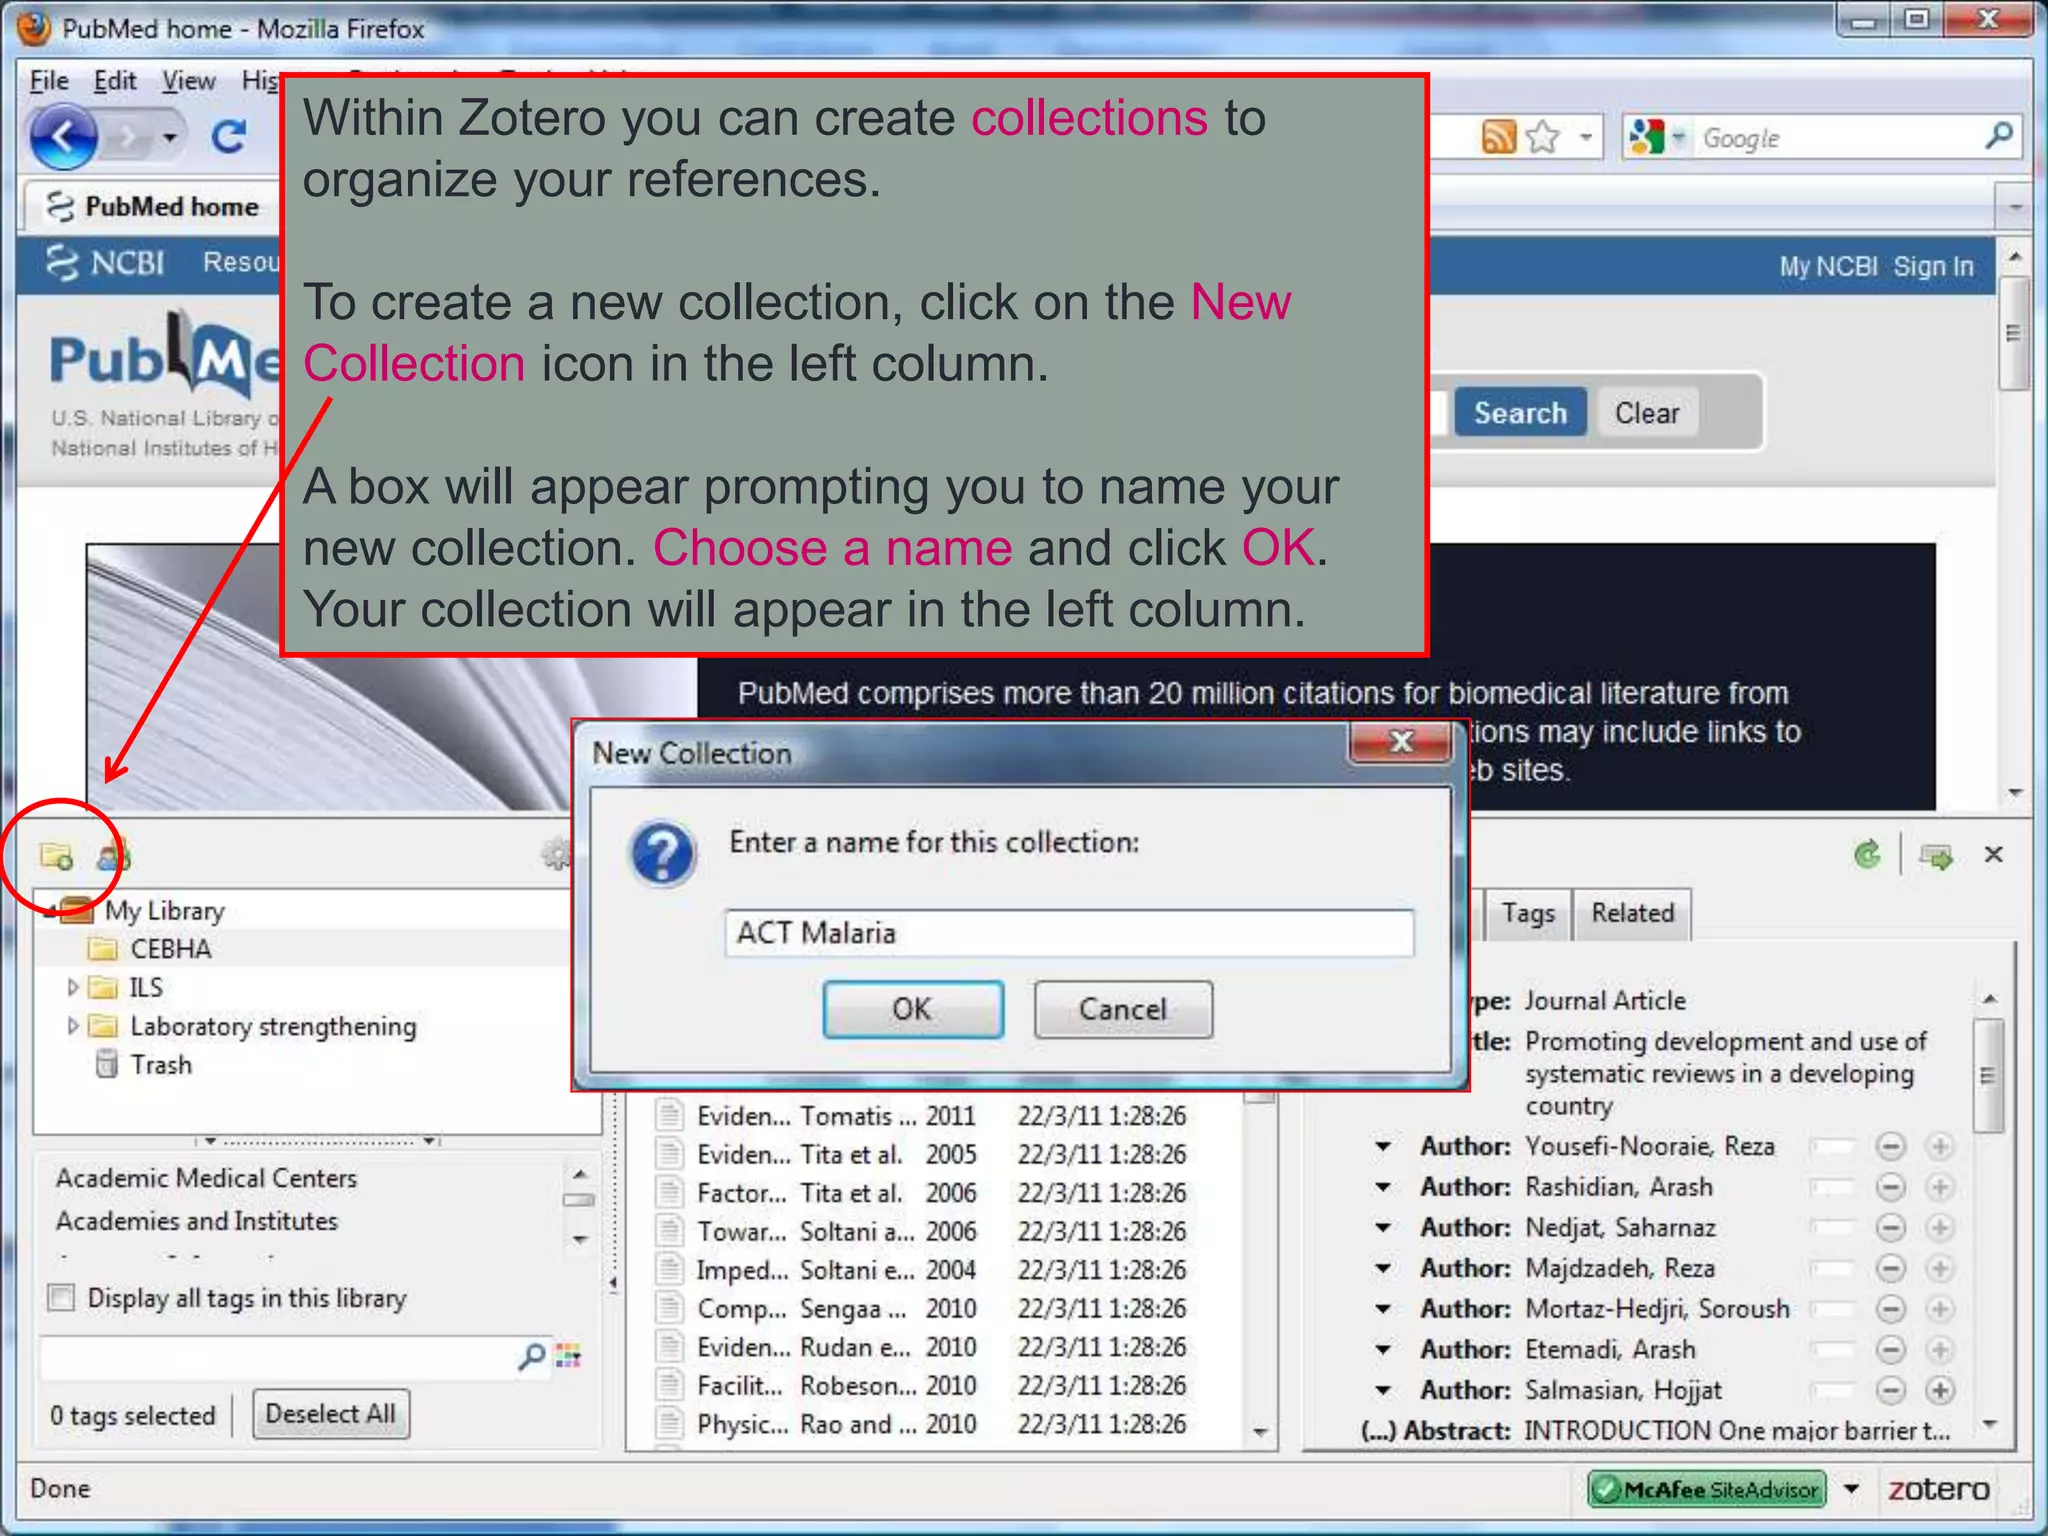Click the NCBI logo in the header
This screenshot has width=2048, height=1536.
(105, 263)
